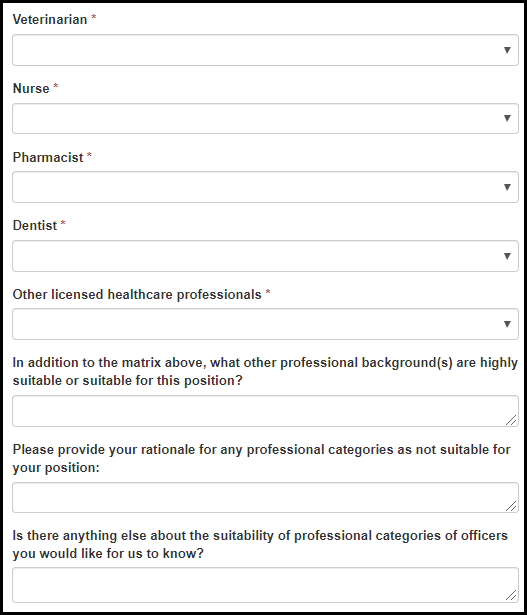Click arrow icon in Other licensed professionals field

click(x=507, y=324)
